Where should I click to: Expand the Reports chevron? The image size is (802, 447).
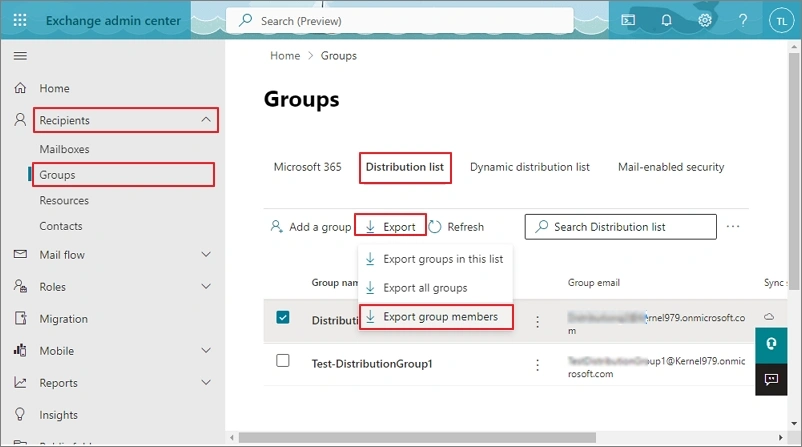(x=206, y=383)
